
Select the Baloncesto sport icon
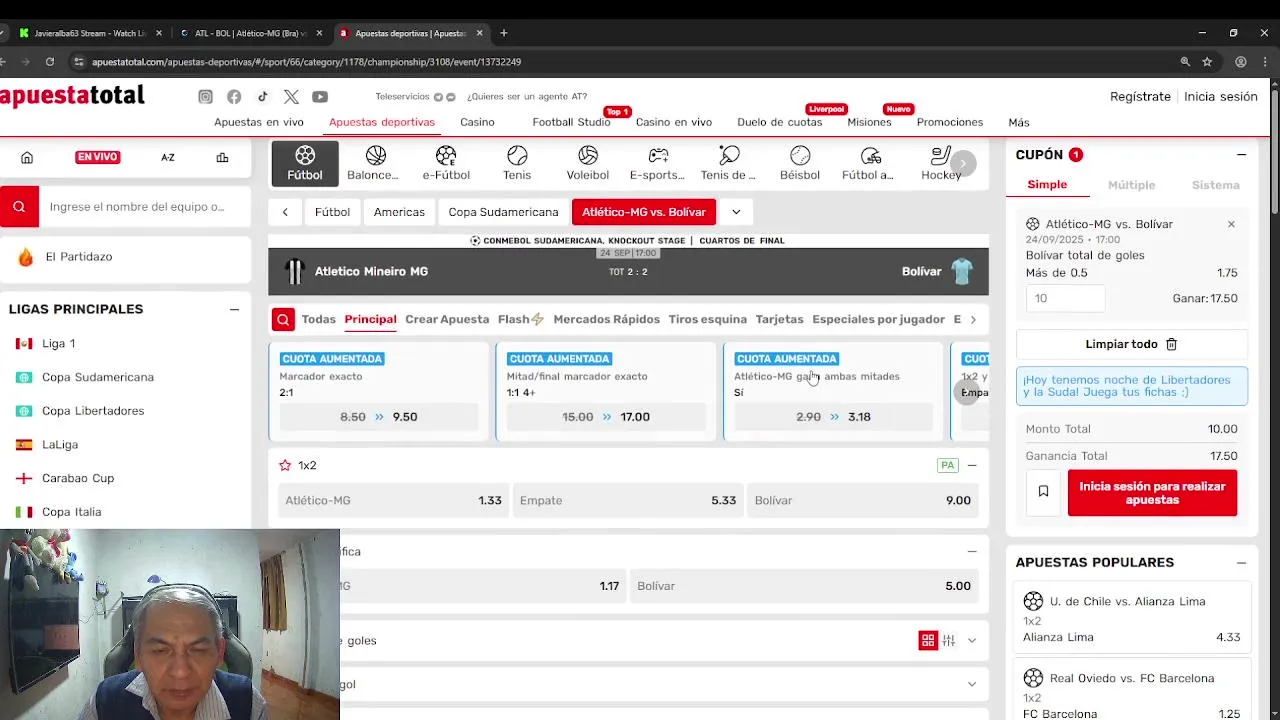click(375, 163)
